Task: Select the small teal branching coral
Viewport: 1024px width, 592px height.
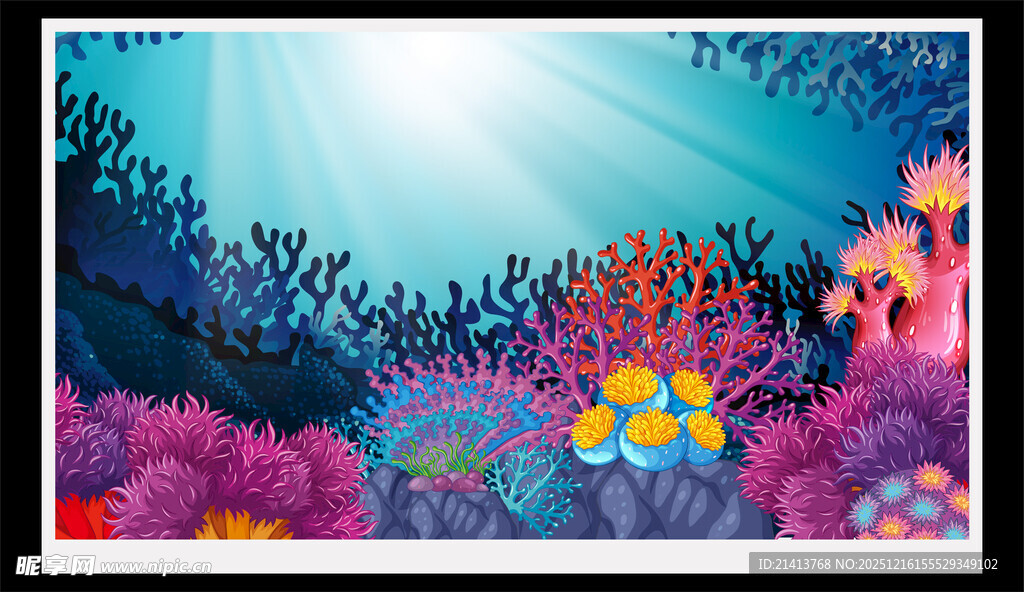Action: click(x=532, y=482)
